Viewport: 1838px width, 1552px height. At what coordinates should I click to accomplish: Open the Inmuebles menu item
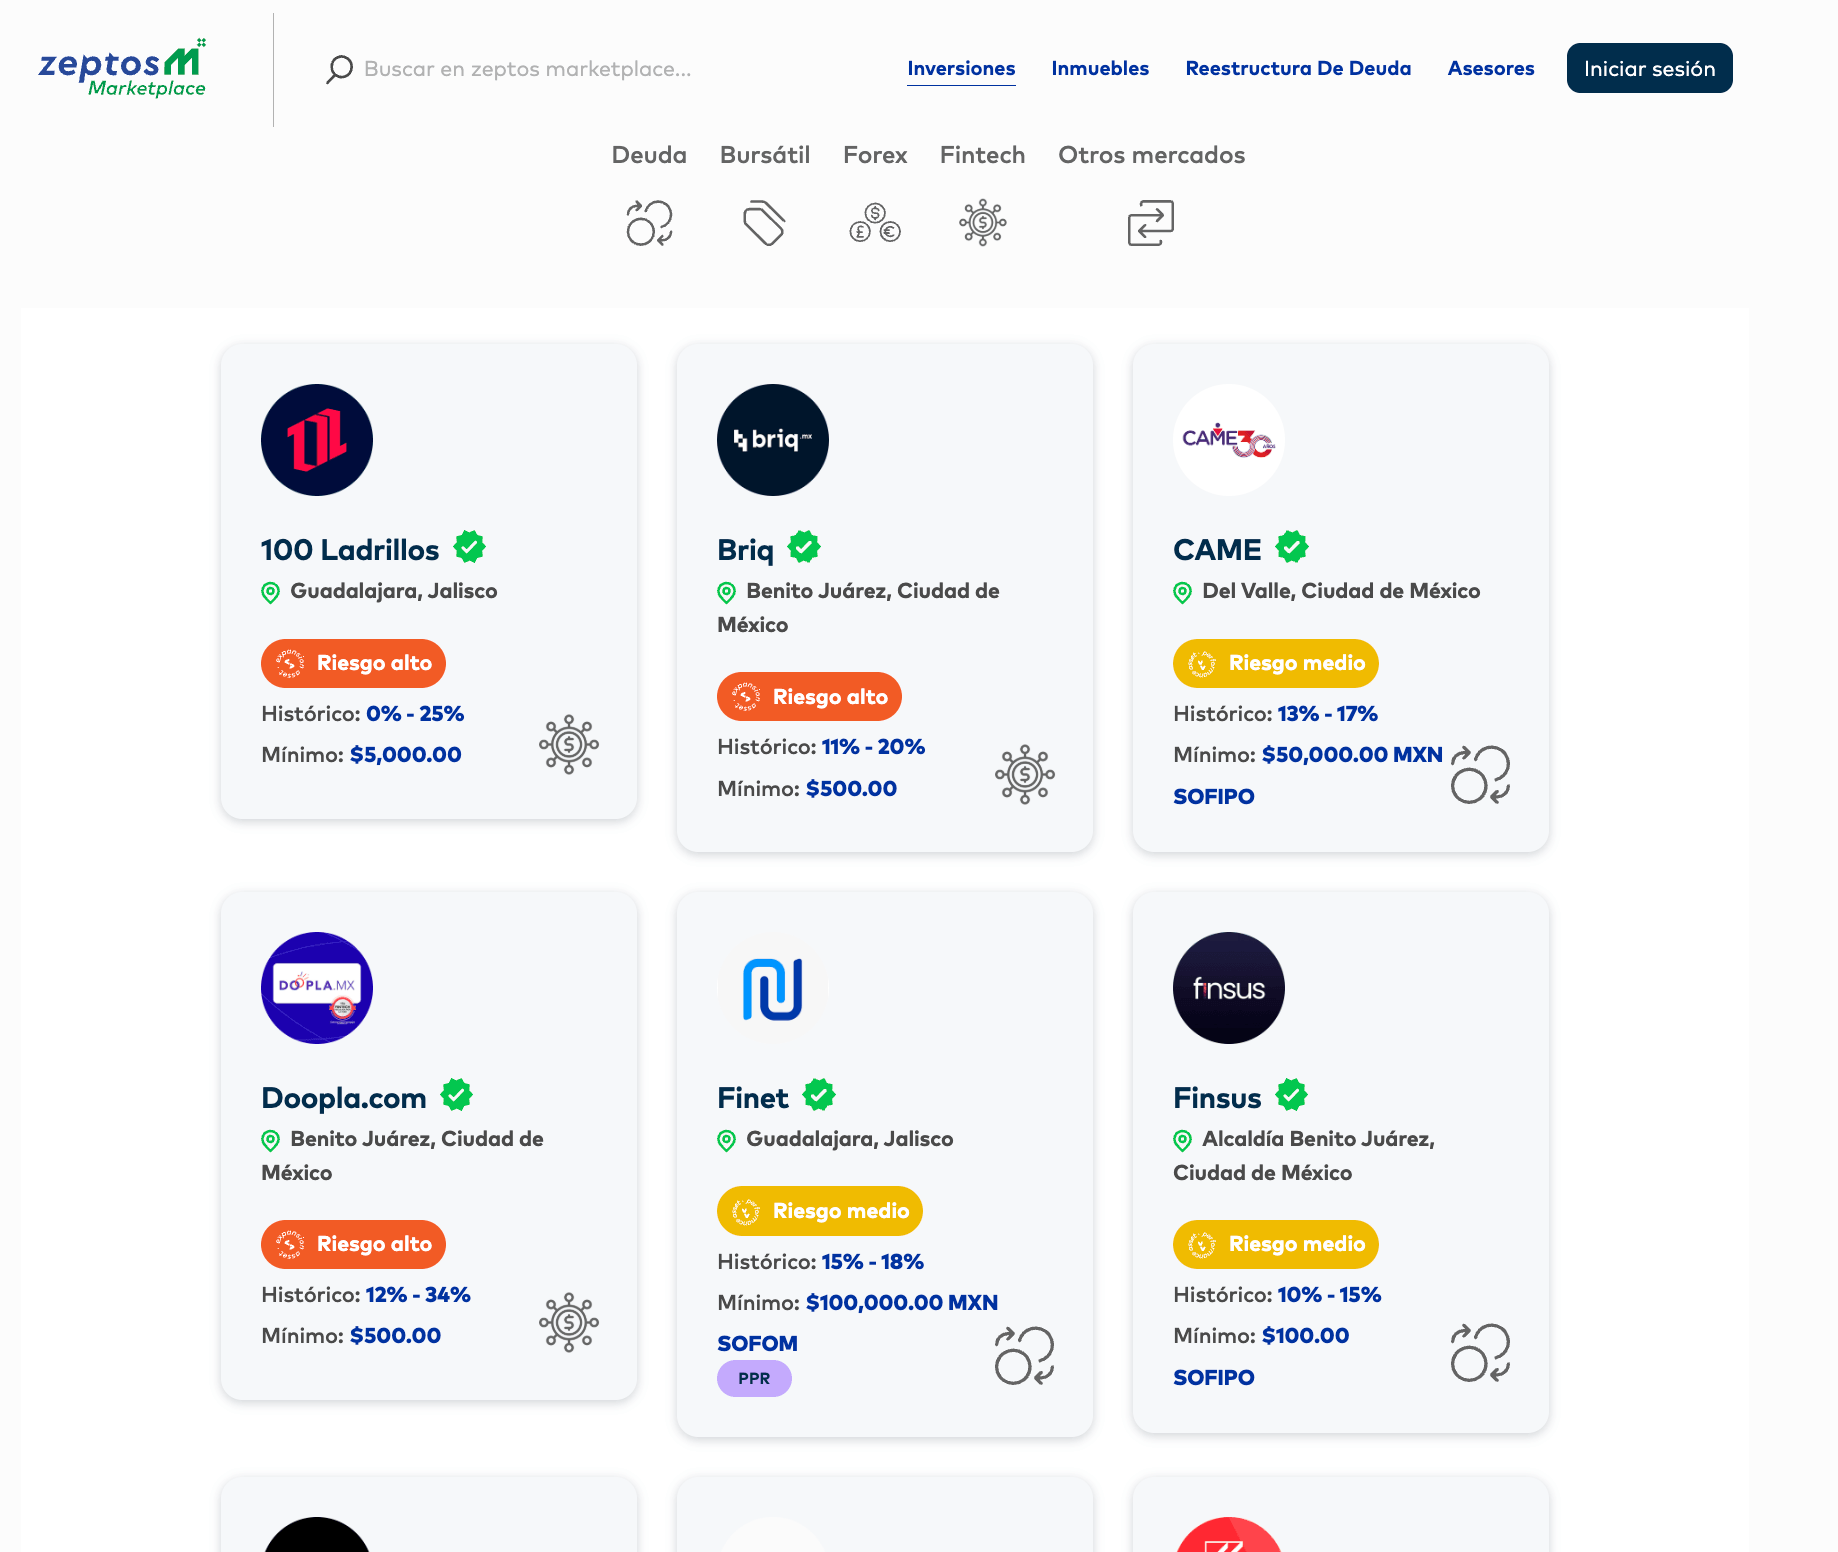coord(1100,68)
